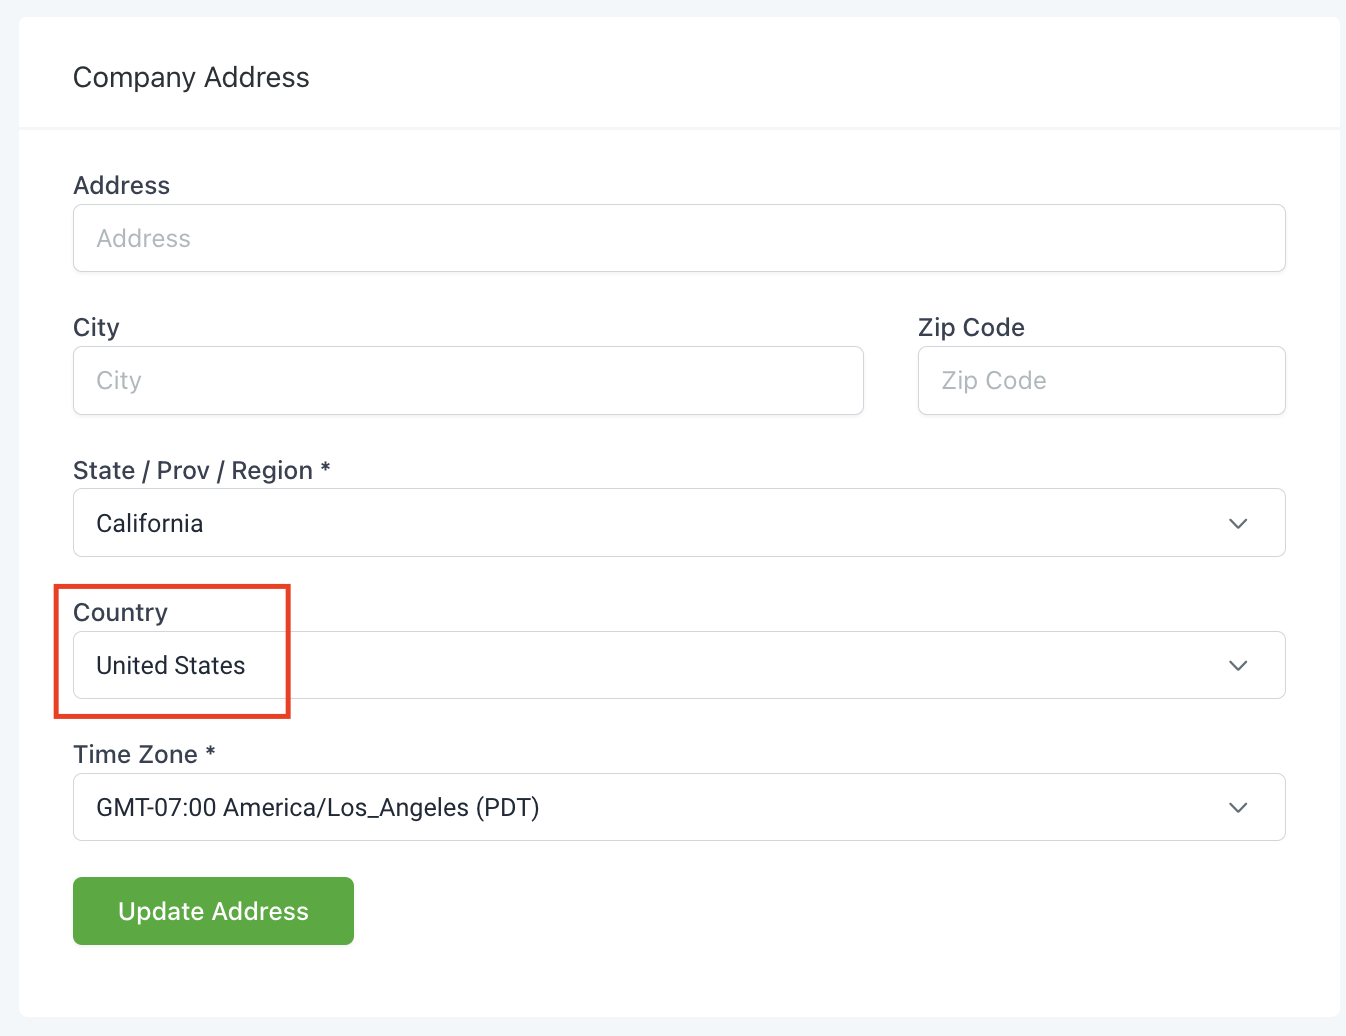Focus the Address text field
This screenshot has width=1346, height=1036.
(678, 238)
